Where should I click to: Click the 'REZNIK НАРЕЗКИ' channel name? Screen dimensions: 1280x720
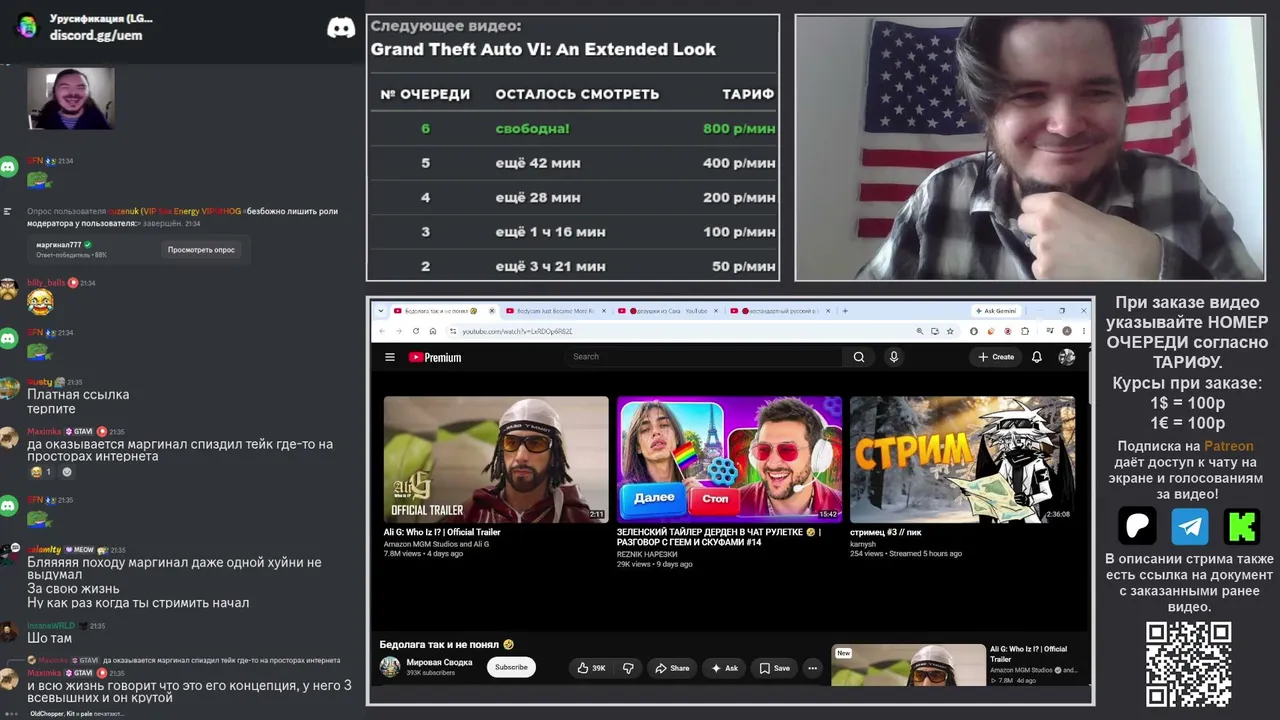tap(647, 554)
